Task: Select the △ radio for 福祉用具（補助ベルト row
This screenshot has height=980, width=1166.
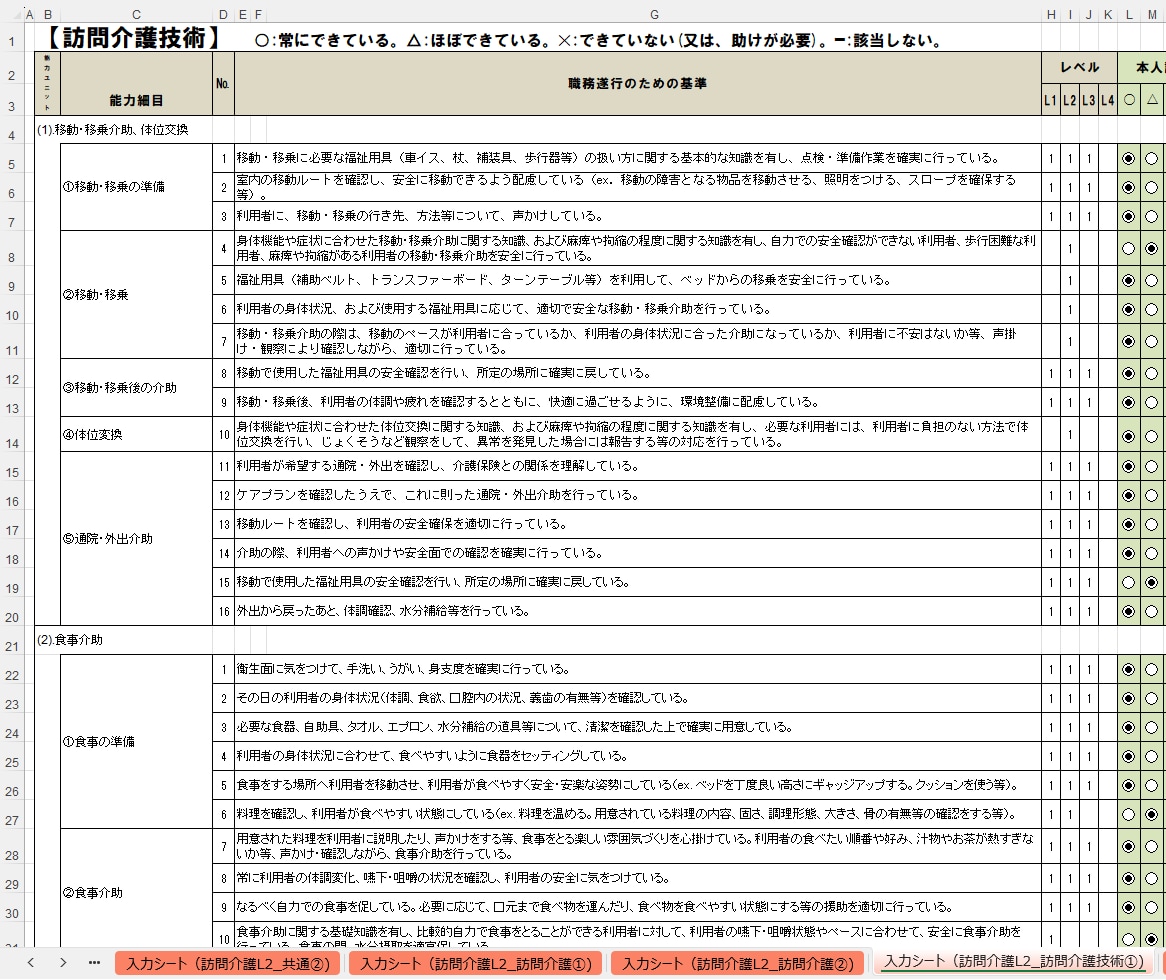Action: coord(1151,280)
